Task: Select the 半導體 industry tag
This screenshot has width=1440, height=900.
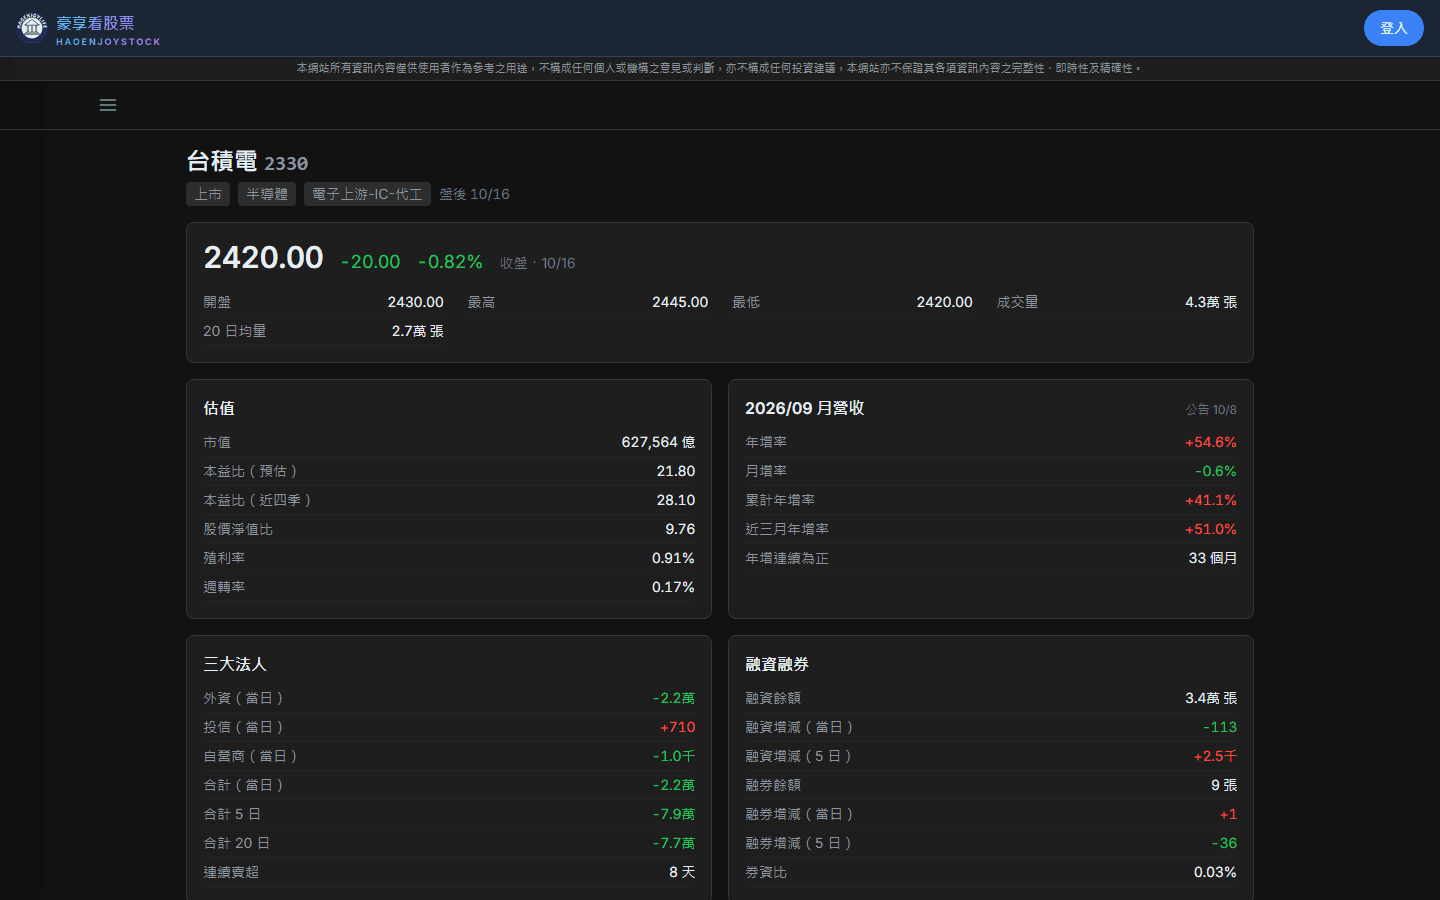Action: tap(267, 194)
